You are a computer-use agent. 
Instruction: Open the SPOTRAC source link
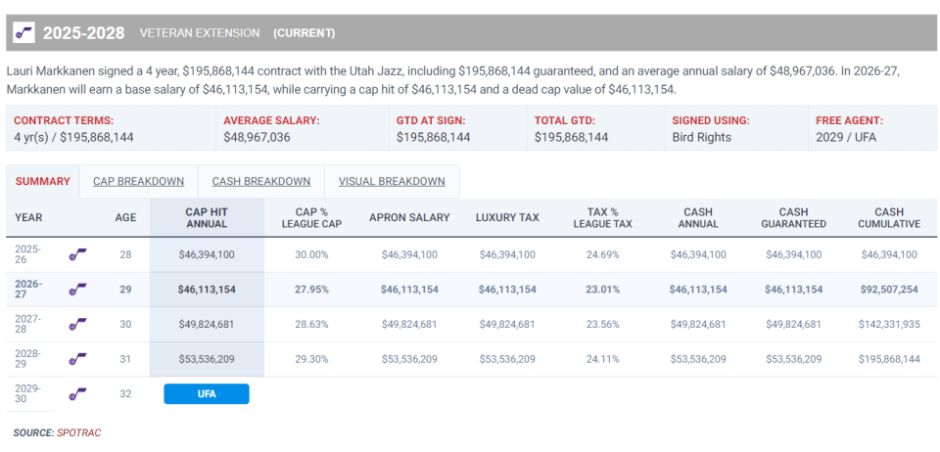(x=79, y=432)
